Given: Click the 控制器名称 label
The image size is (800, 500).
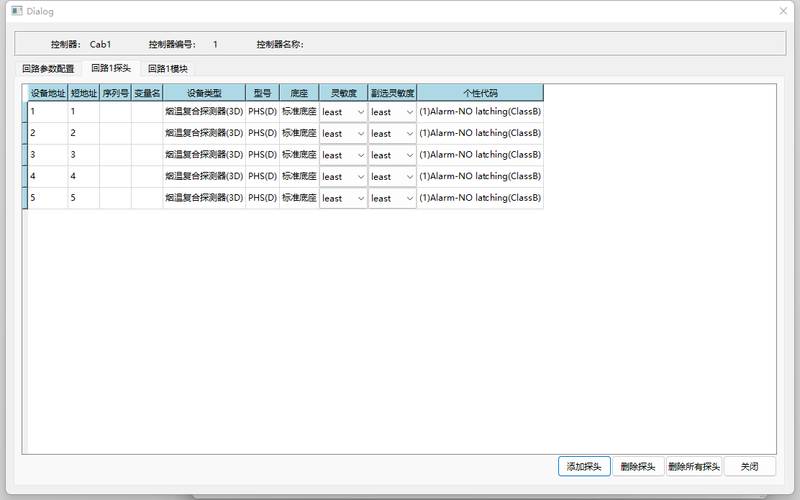Looking at the screenshot, I should click(280, 44).
